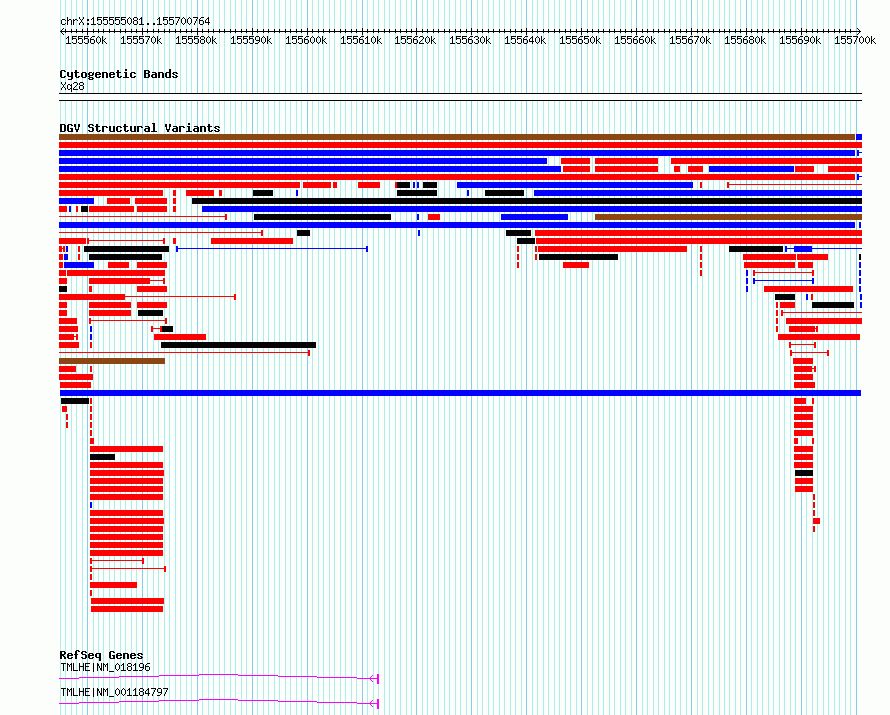Open the TMLHE|NM_001184797 gene label
This screenshot has width=890, height=715.
[115, 692]
